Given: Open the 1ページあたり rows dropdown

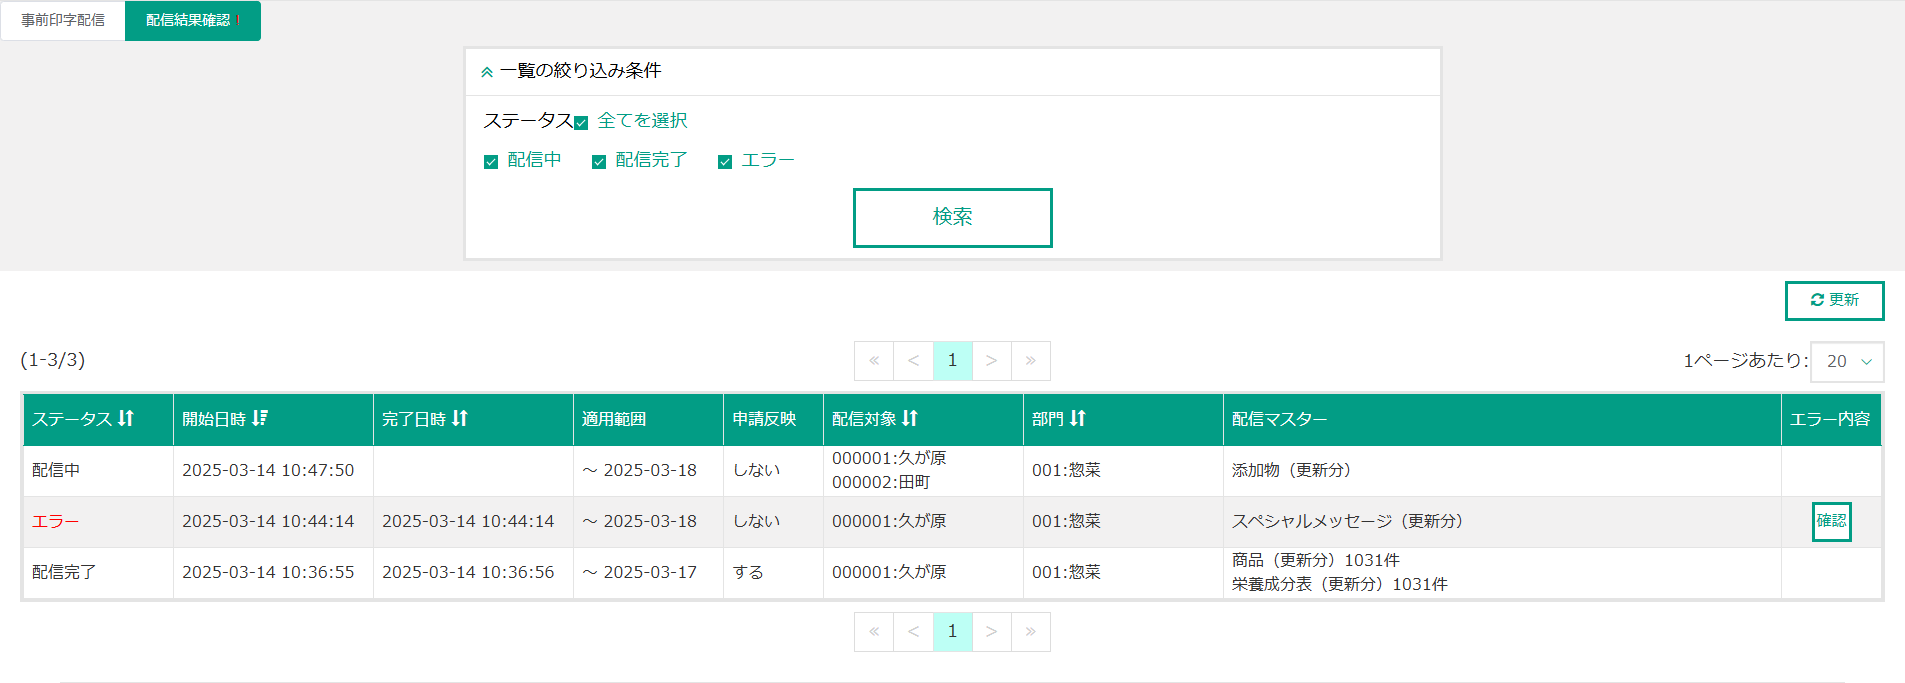Looking at the screenshot, I should (x=1847, y=362).
